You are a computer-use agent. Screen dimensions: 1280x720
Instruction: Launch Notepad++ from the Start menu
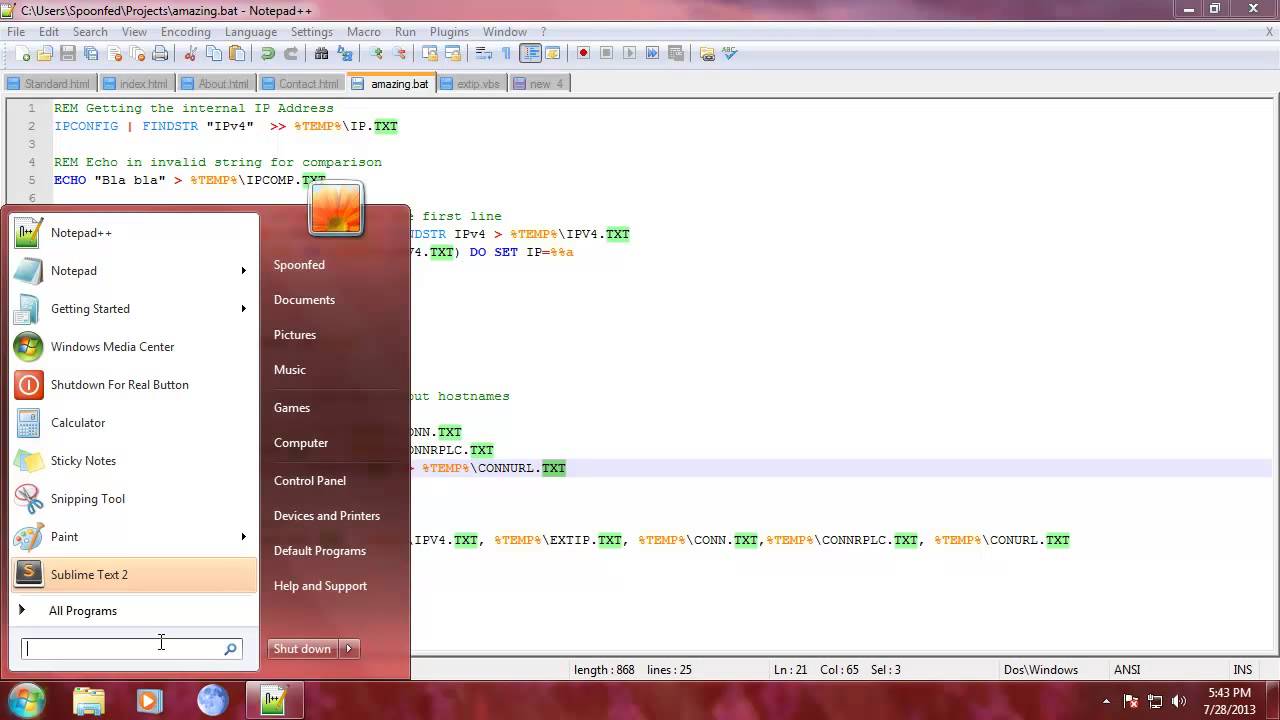135,233
